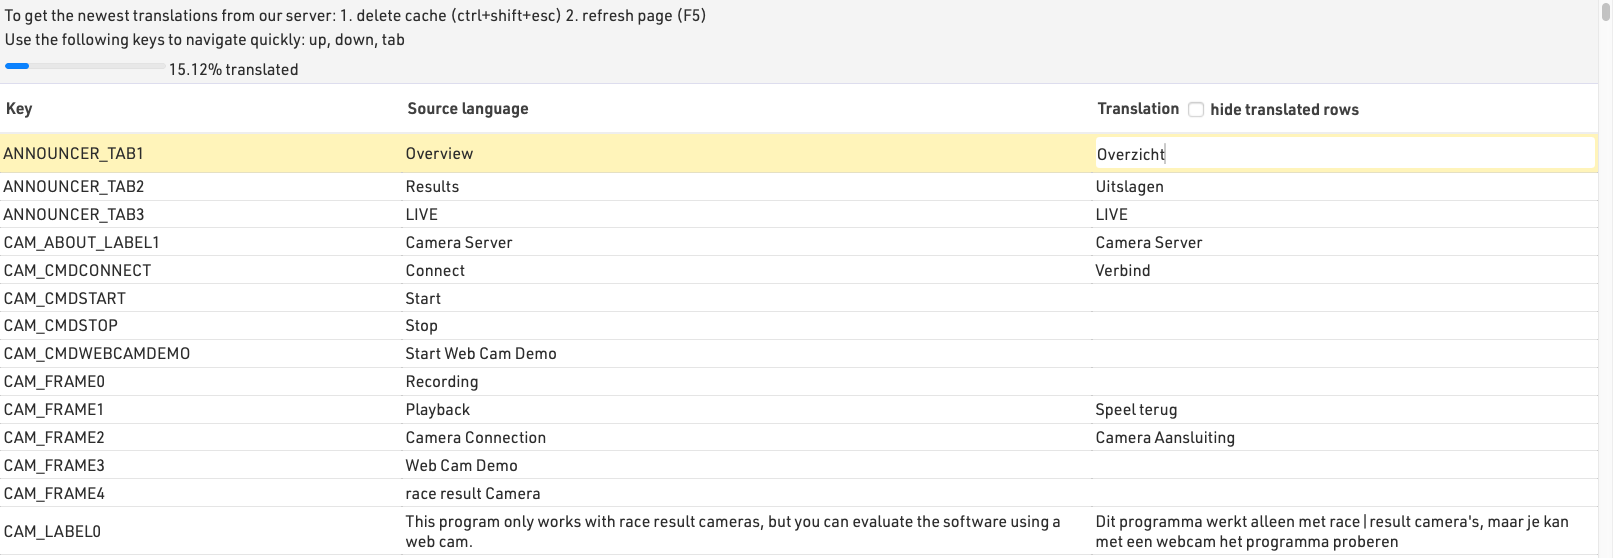Screen dimensions: 1613x558
Task: Click the Overzicht translation input field
Action: click(1343, 154)
